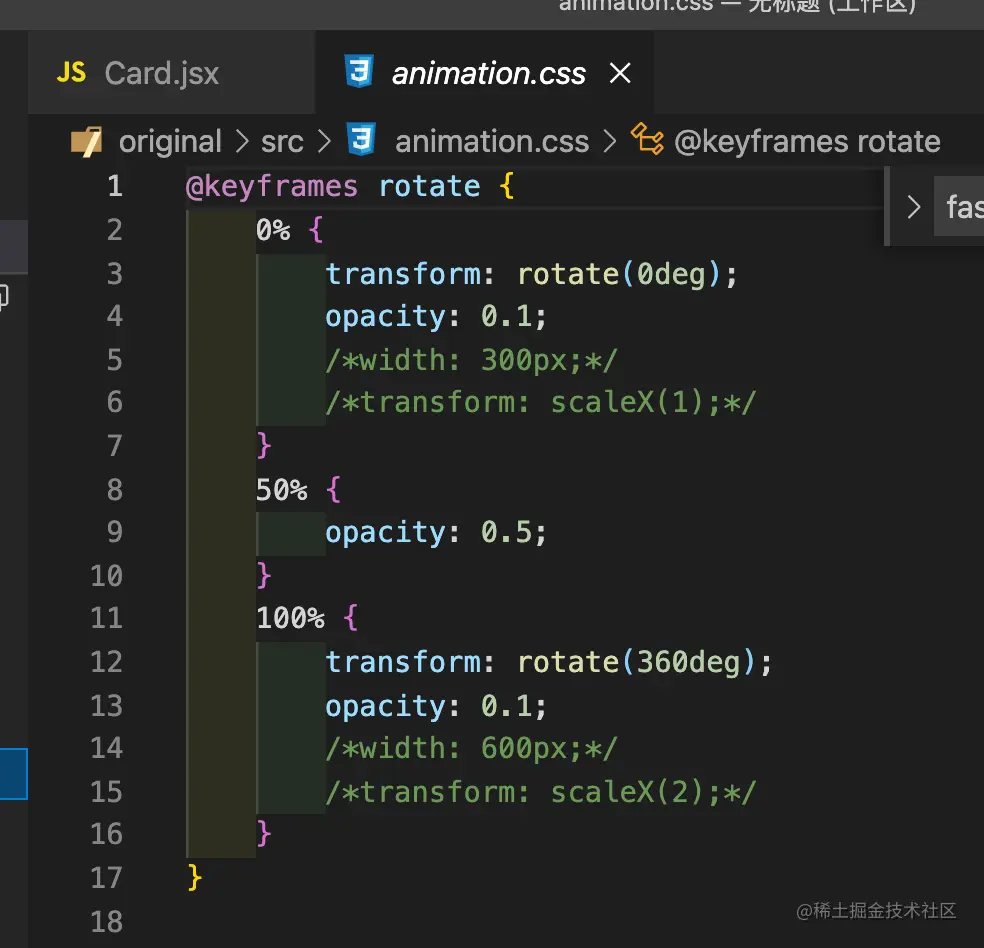This screenshot has width=984, height=948.
Task: Focus the find input showing 'fas'
Action: click(x=959, y=206)
